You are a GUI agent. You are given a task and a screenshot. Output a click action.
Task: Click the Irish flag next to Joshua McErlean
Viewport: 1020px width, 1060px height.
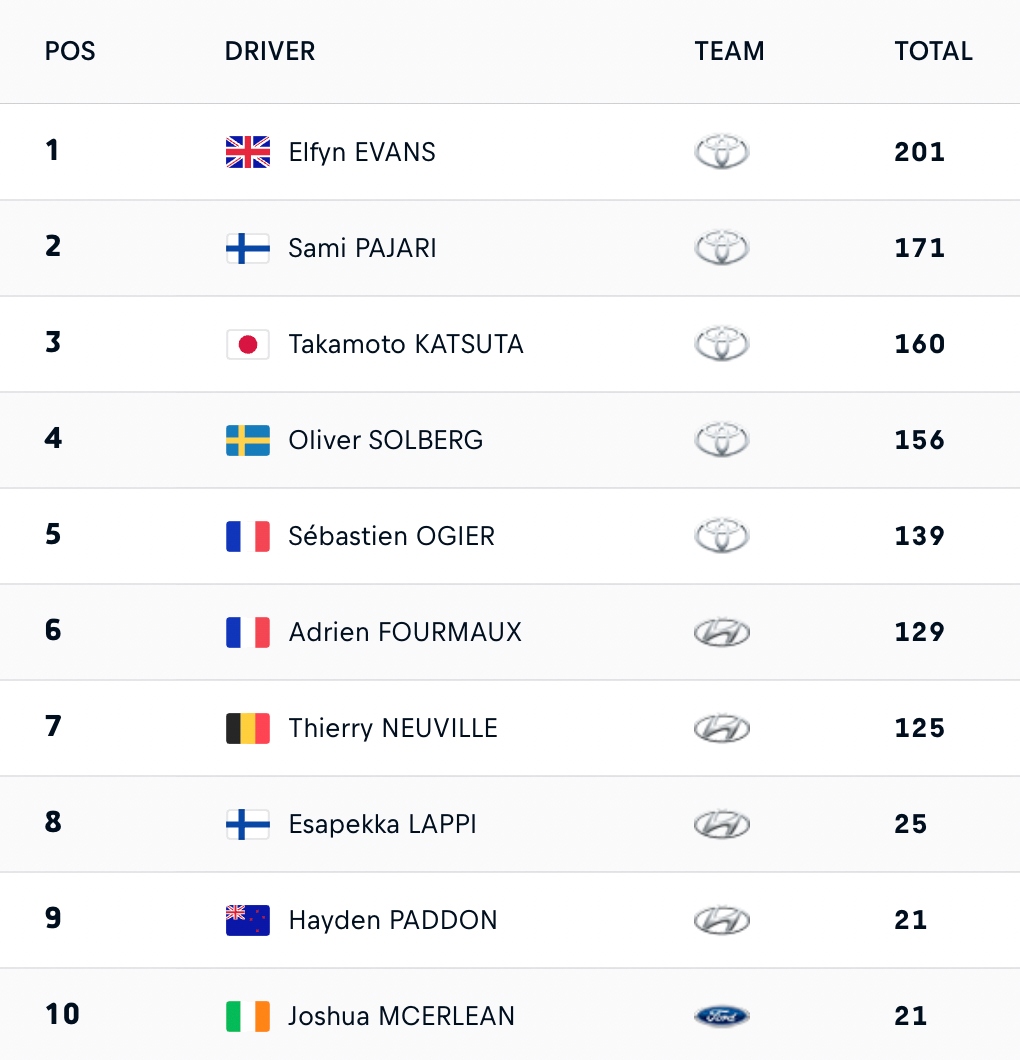(248, 1016)
